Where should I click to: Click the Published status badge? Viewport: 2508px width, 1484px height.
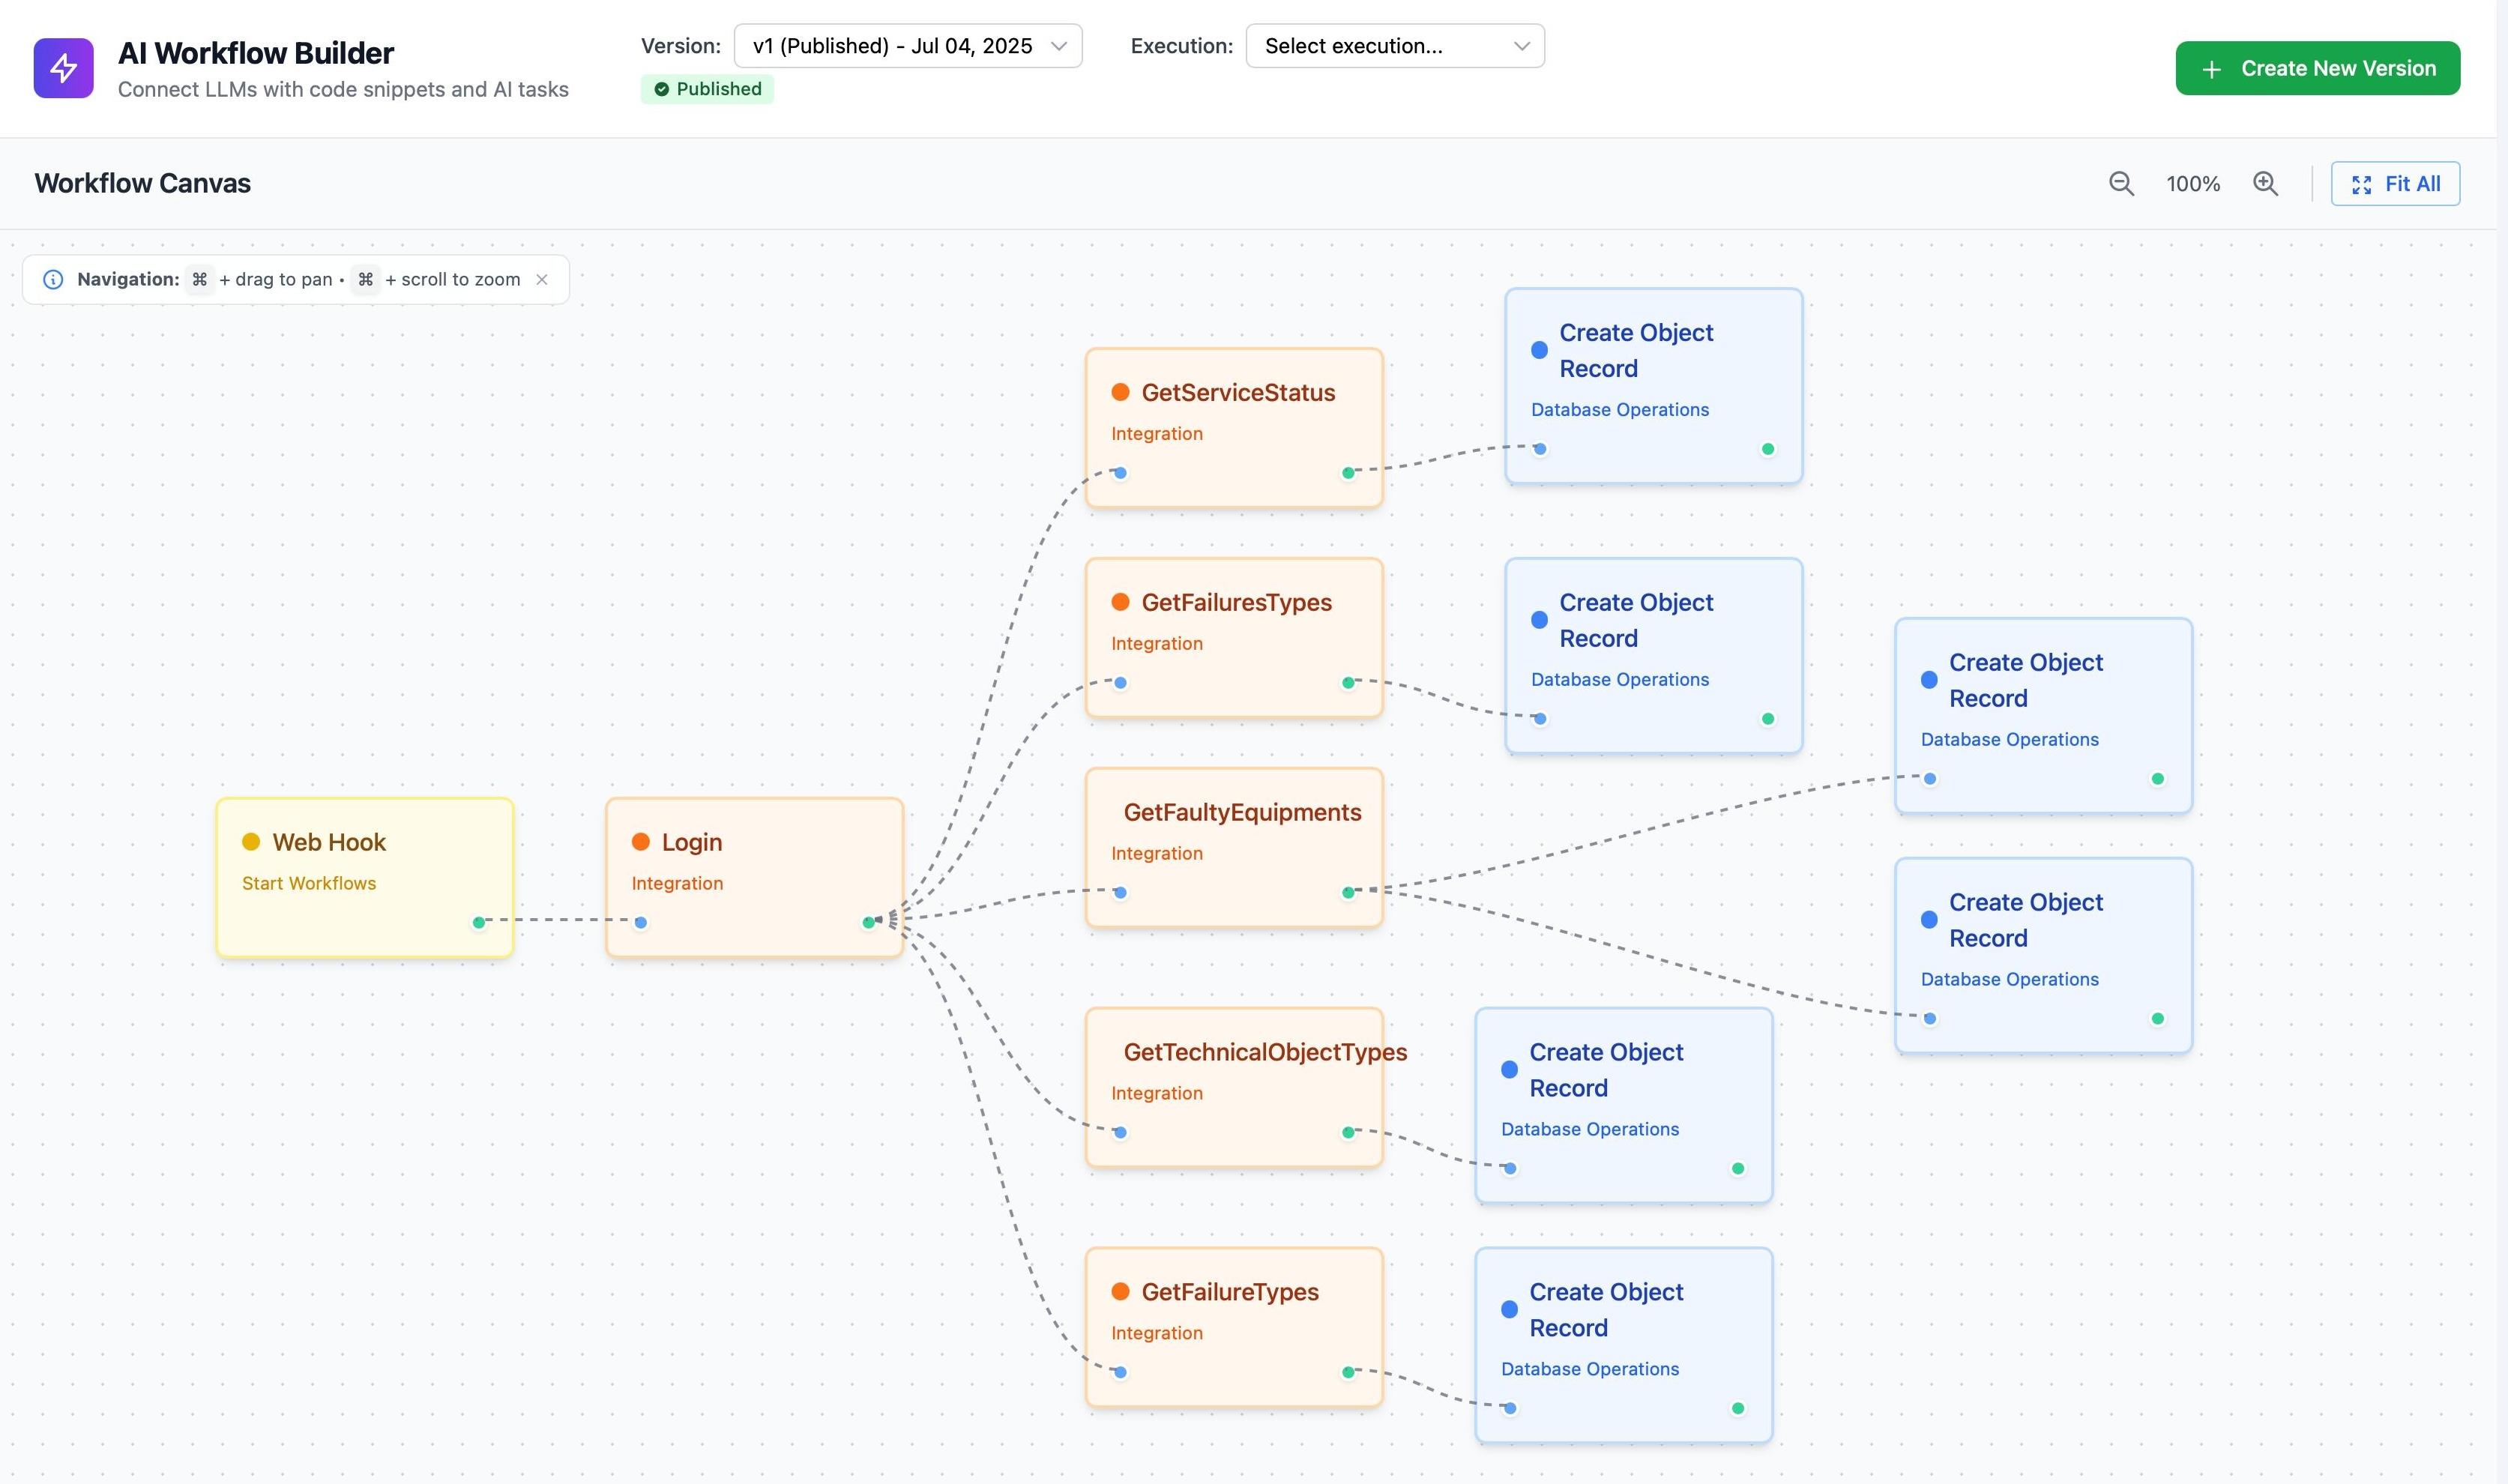(x=707, y=89)
